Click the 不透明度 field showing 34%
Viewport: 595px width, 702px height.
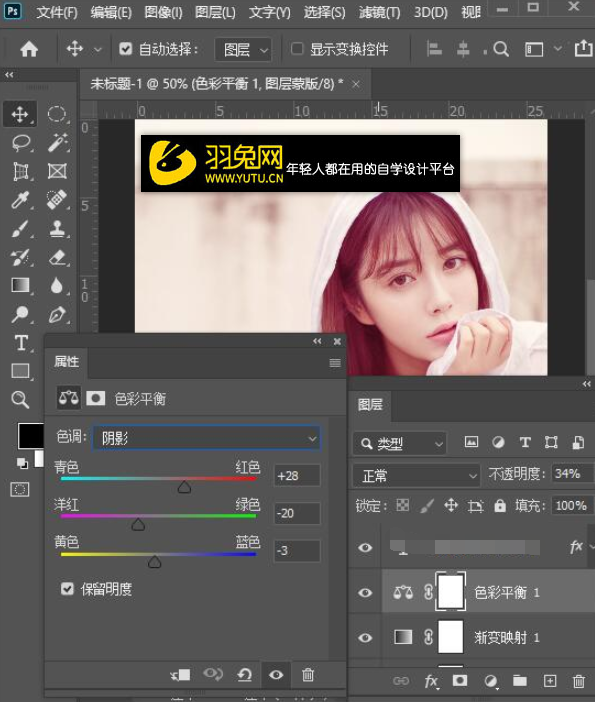(x=572, y=474)
